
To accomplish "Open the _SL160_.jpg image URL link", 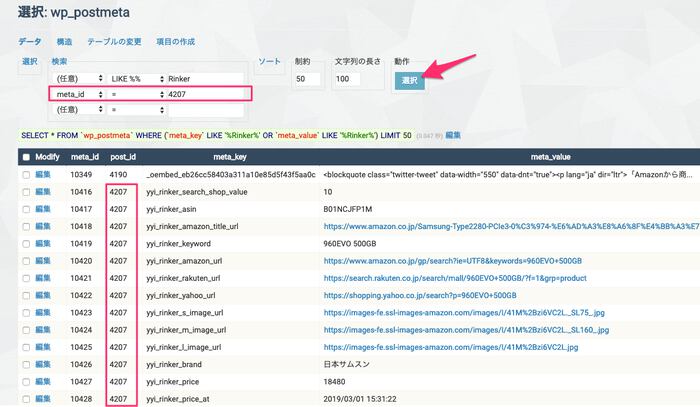I will [x=467, y=330].
